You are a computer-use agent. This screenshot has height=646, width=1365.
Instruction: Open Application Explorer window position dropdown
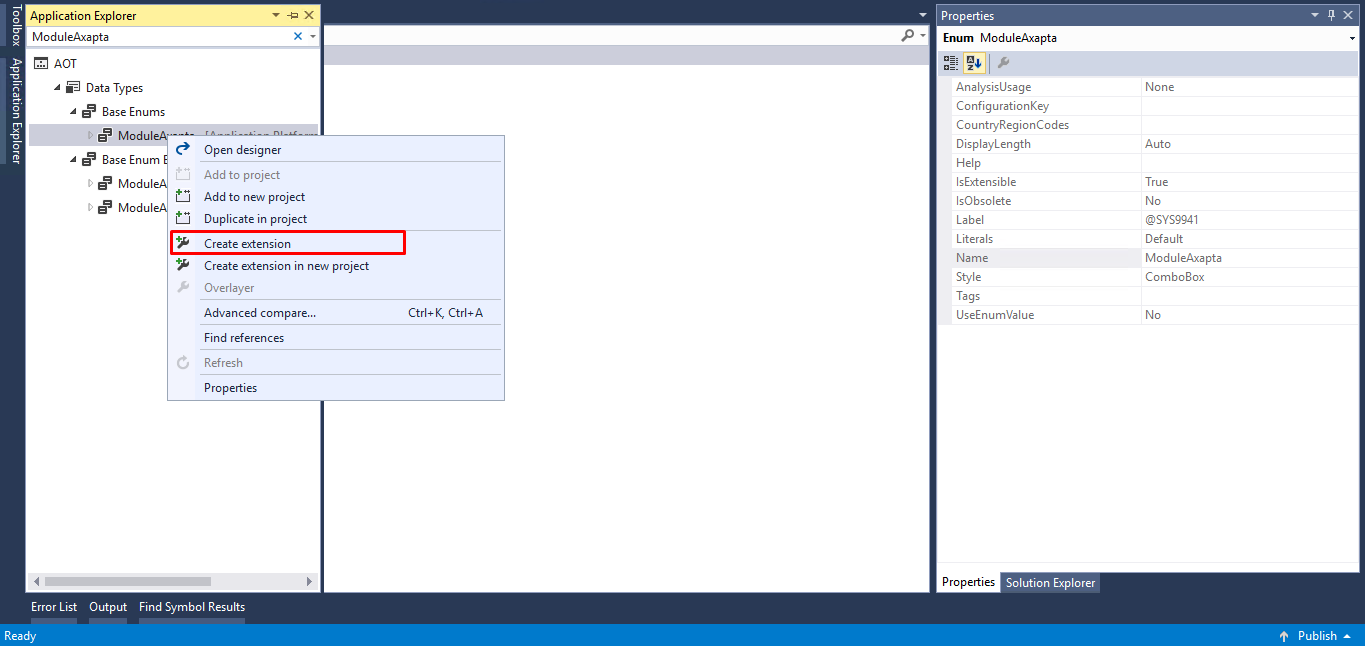[276, 15]
